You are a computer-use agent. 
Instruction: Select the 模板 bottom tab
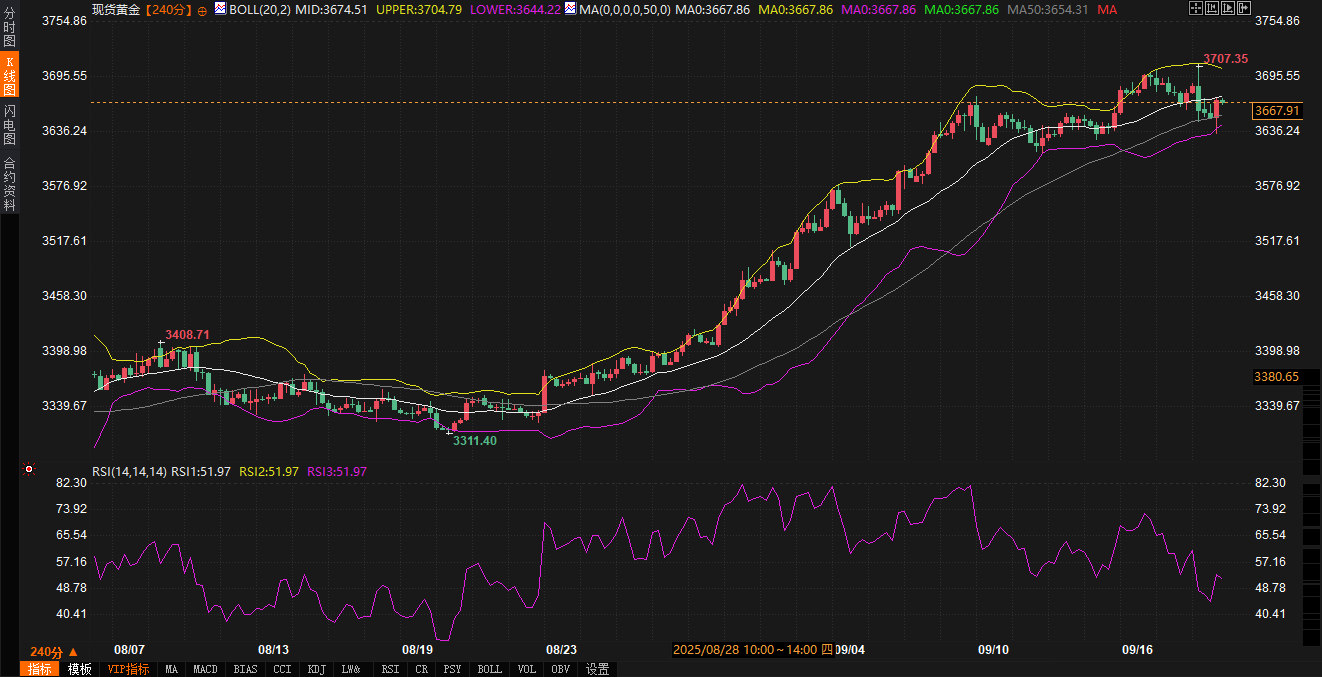pyautogui.click(x=79, y=669)
